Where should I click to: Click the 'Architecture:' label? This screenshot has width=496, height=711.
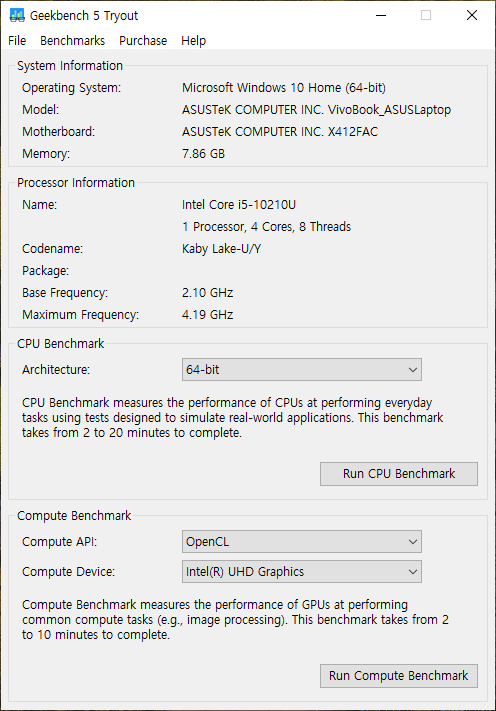(x=56, y=370)
